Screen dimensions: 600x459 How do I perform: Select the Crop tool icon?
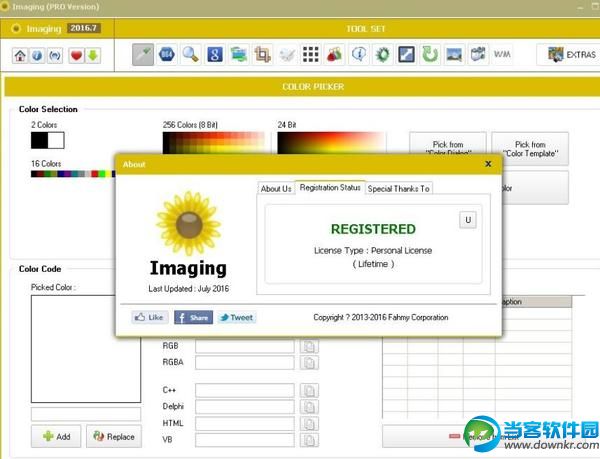(x=262, y=55)
